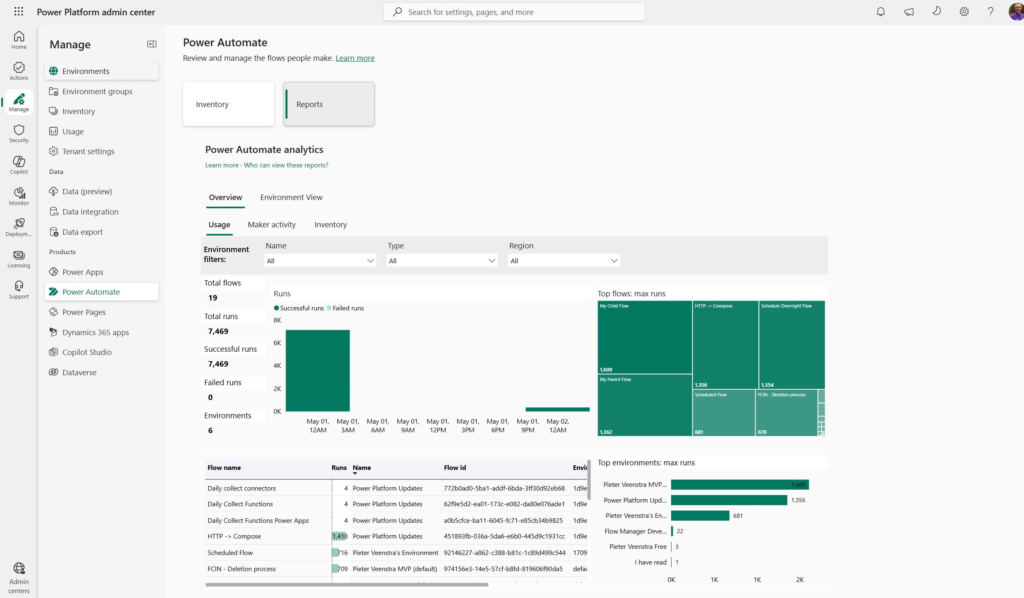1024x598 pixels.
Task: Open Monitor in the left rail
Action: (19, 196)
